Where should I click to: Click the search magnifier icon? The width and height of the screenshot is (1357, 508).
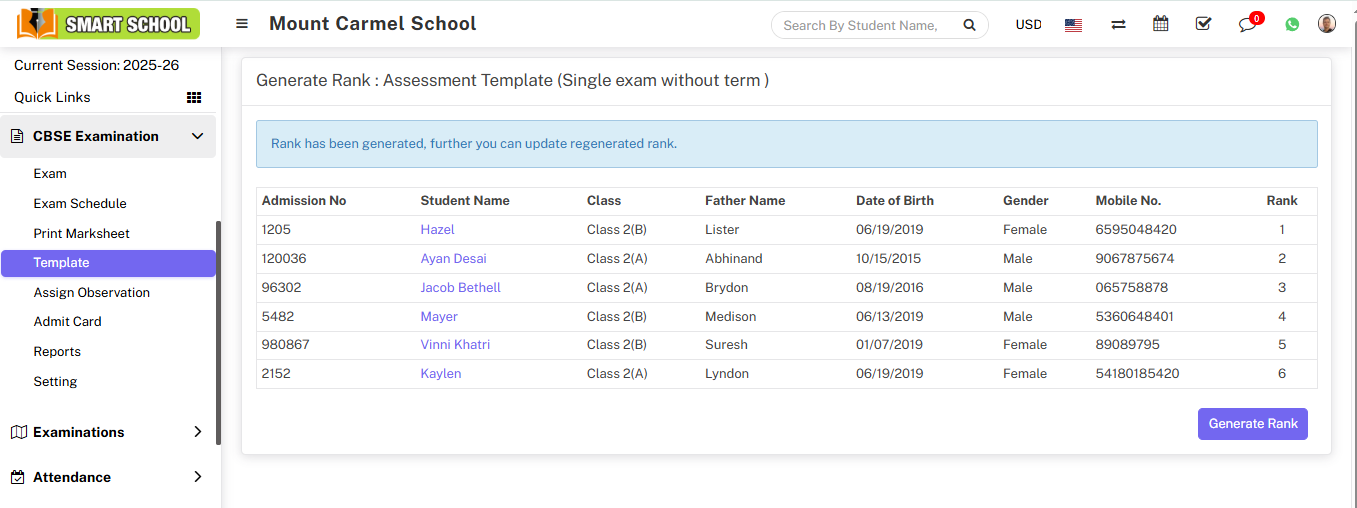pyautogui.click(x=969, y=25)
